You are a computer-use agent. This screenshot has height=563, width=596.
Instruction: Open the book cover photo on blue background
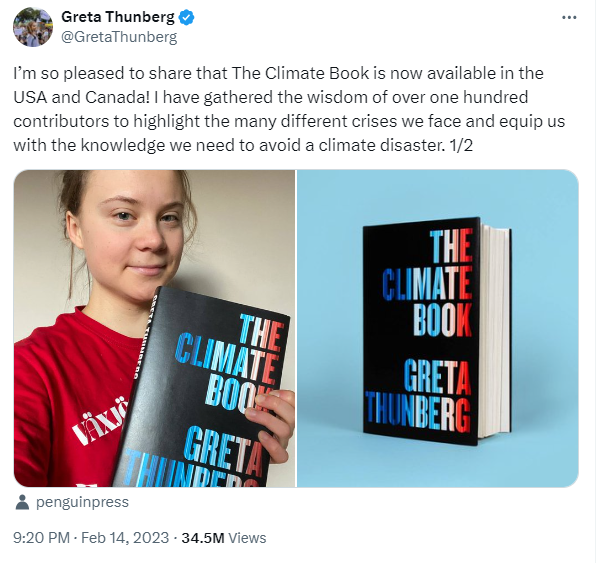[x=438, y=328]
